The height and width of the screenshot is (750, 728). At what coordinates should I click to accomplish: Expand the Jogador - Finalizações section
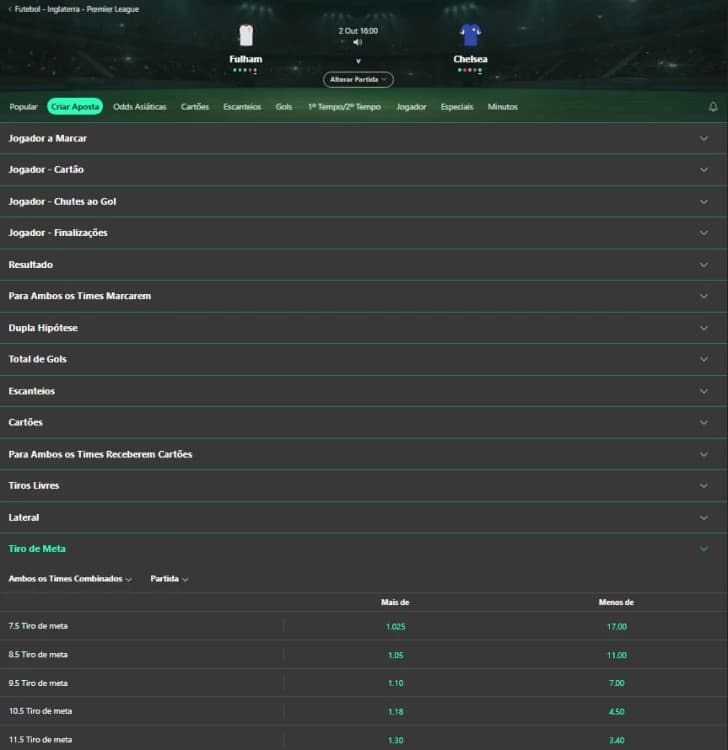(x=364, y=233)
